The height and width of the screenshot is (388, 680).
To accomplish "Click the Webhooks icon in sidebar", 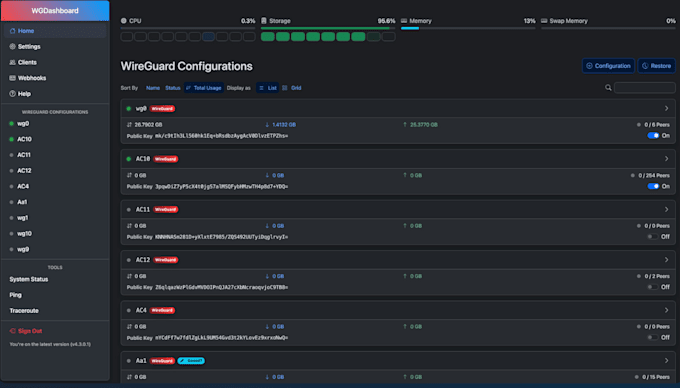I will pyautogui.click(x=13, y=78).
